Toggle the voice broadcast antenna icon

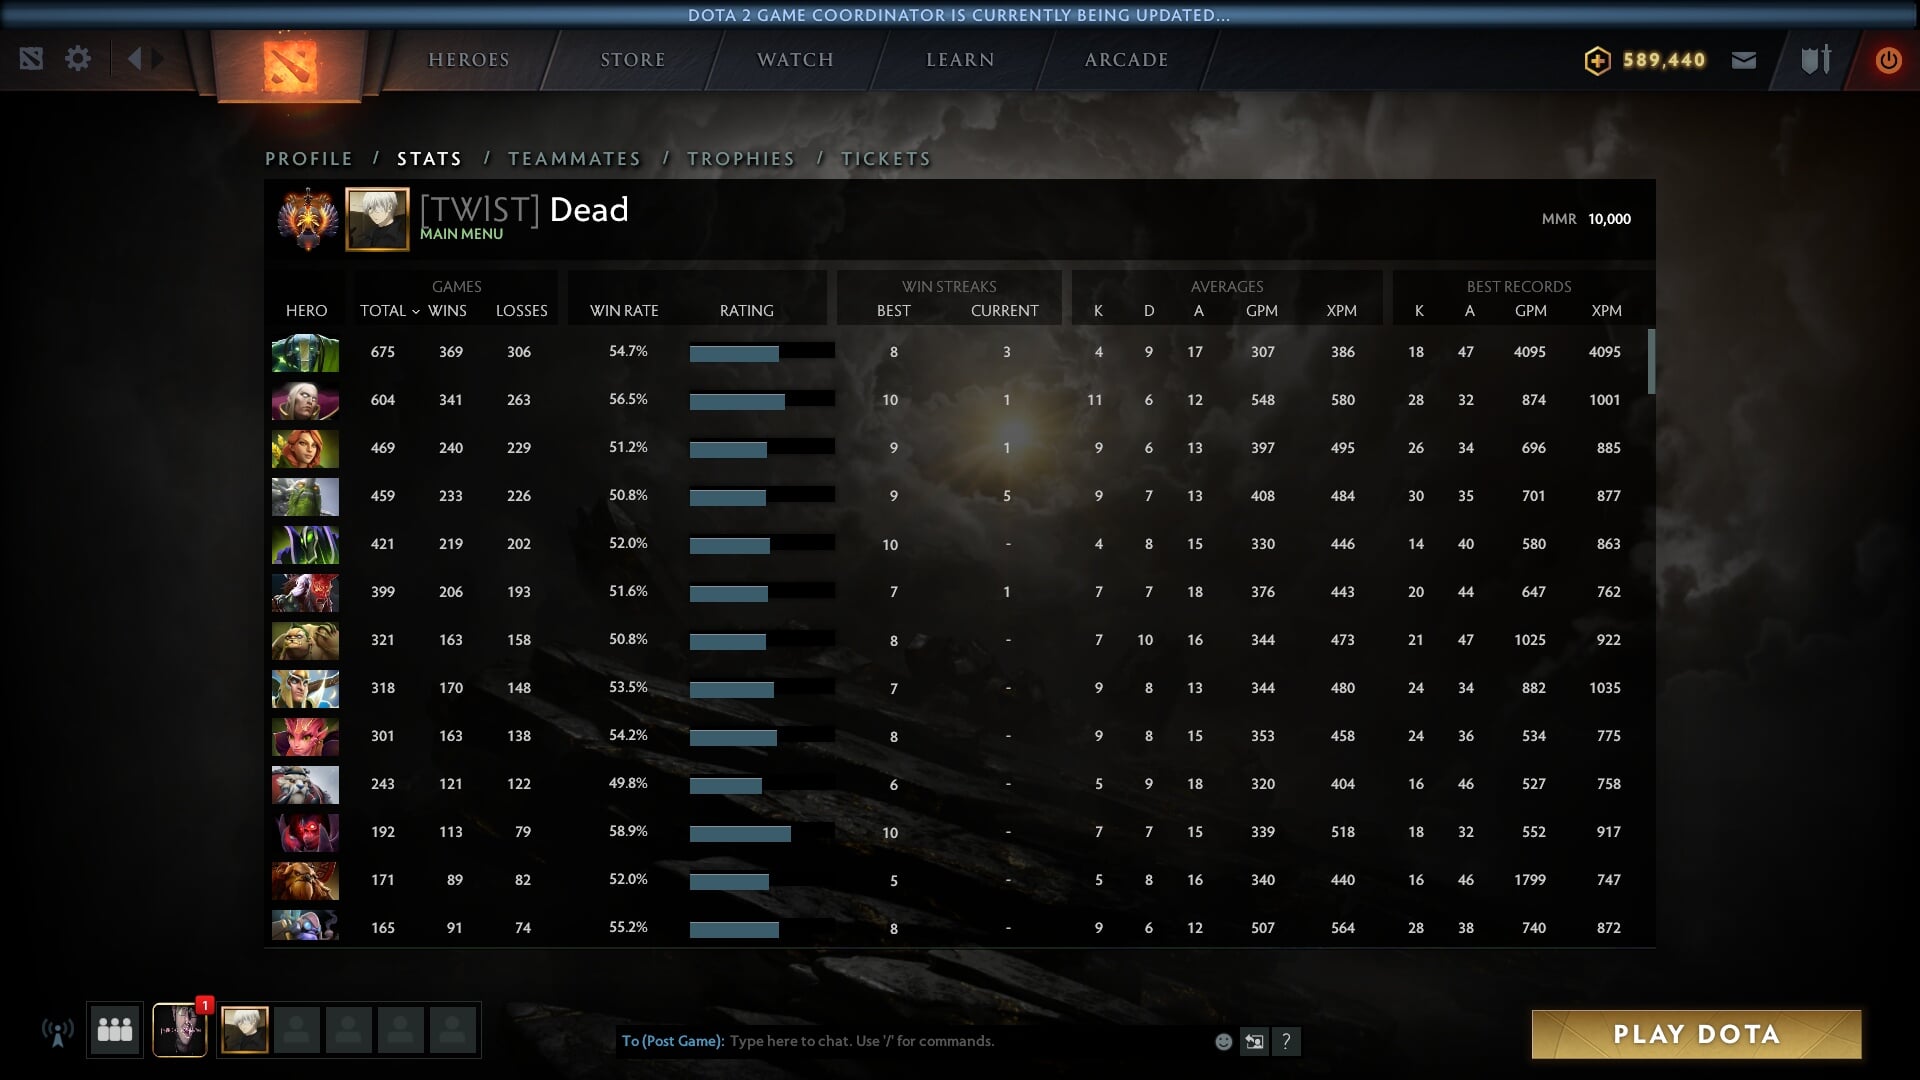point(58,1031)
